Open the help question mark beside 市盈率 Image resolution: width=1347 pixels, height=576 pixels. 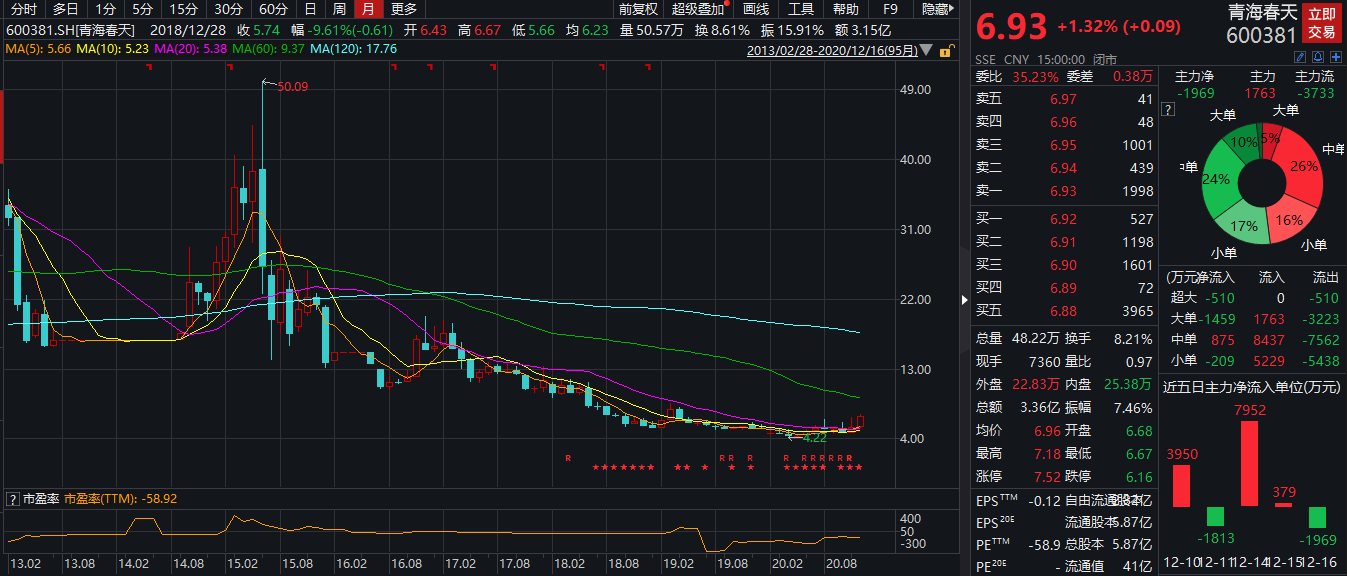tap(12, 498)
